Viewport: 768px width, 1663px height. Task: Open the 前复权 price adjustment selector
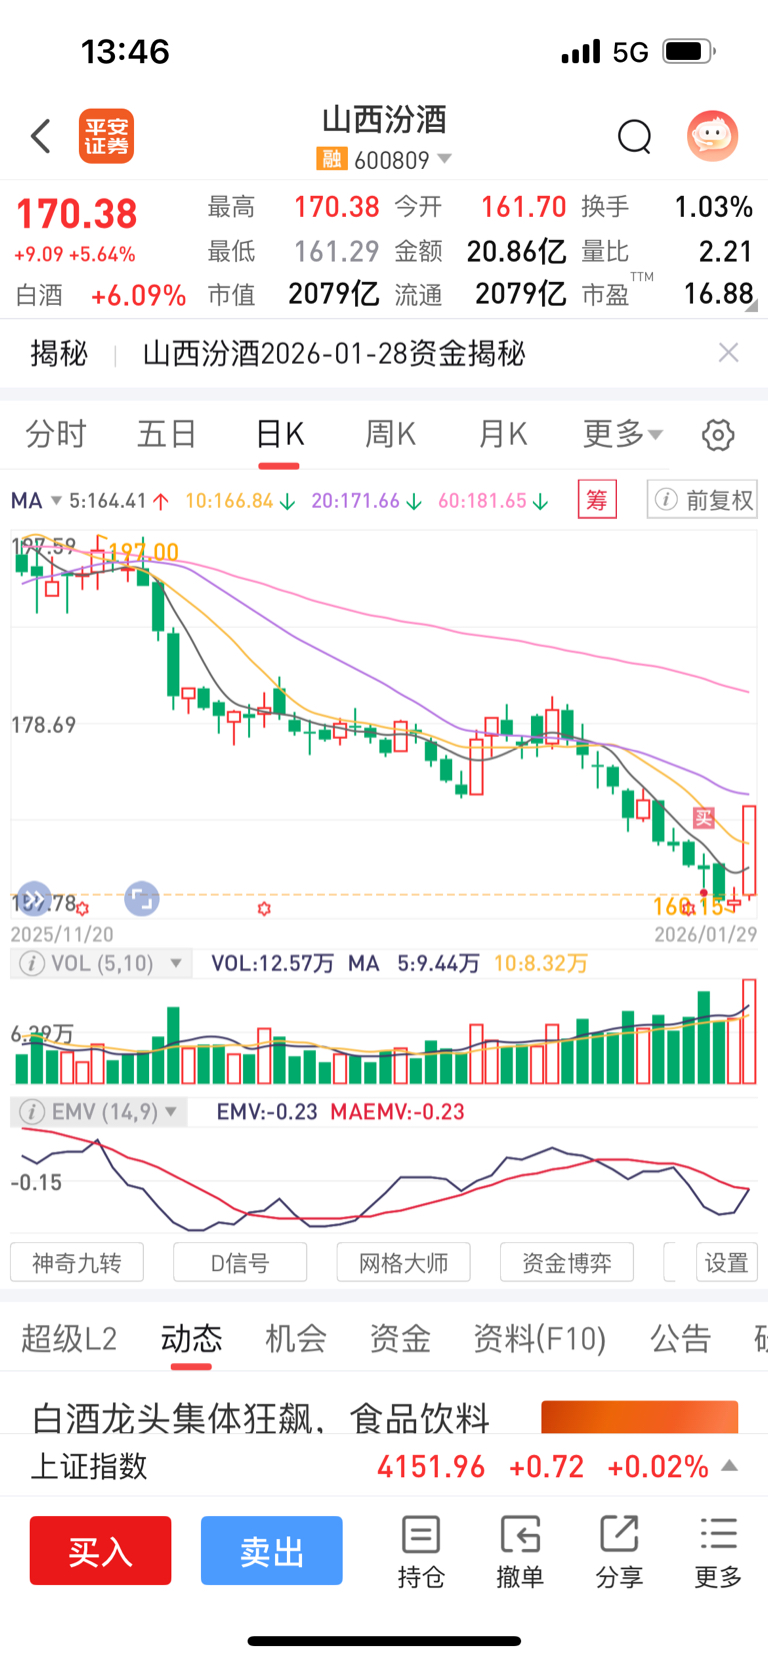702,500
